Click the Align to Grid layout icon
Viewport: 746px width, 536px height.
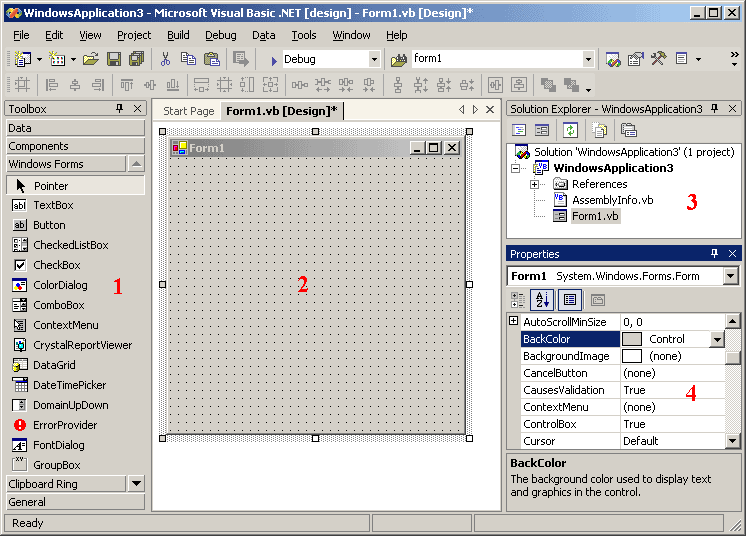(22, 85)
